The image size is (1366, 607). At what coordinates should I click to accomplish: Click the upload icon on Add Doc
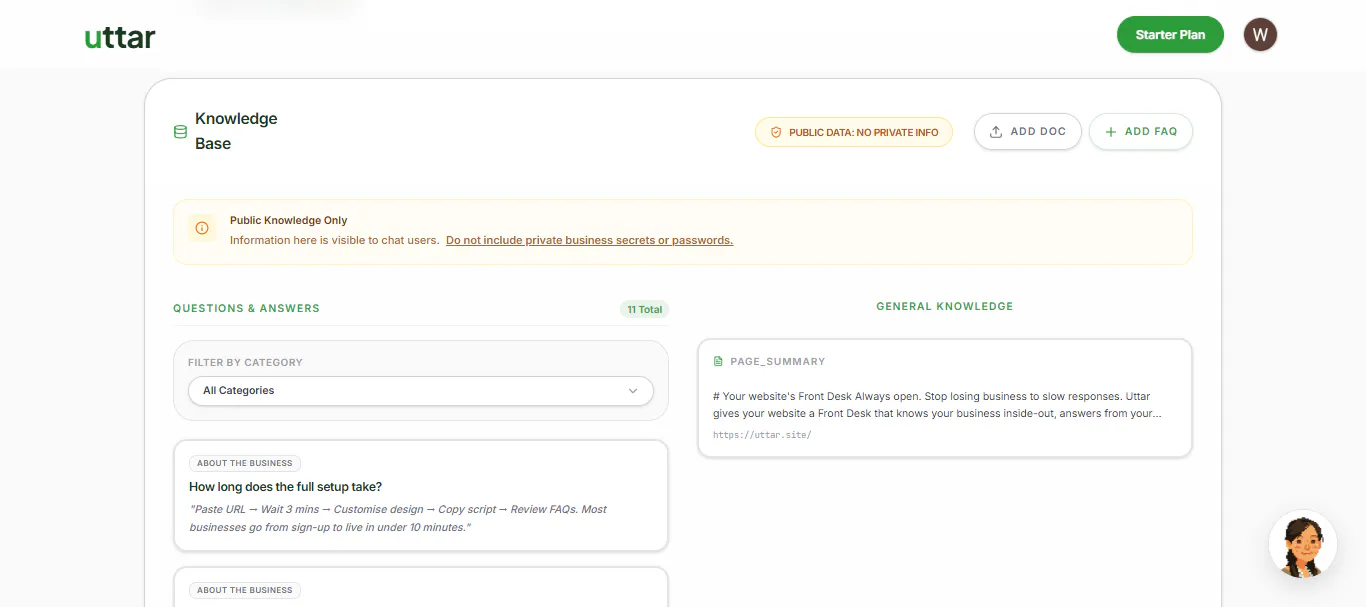(x=995, y=132)
